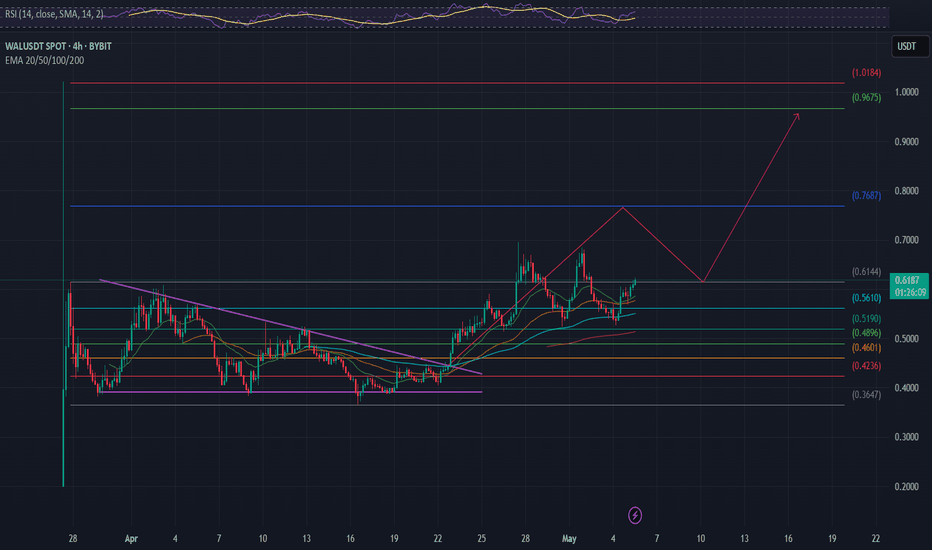Click the 0.8000 price axis tick
Viewport: 932px width, 550px height.
(906, 191)
